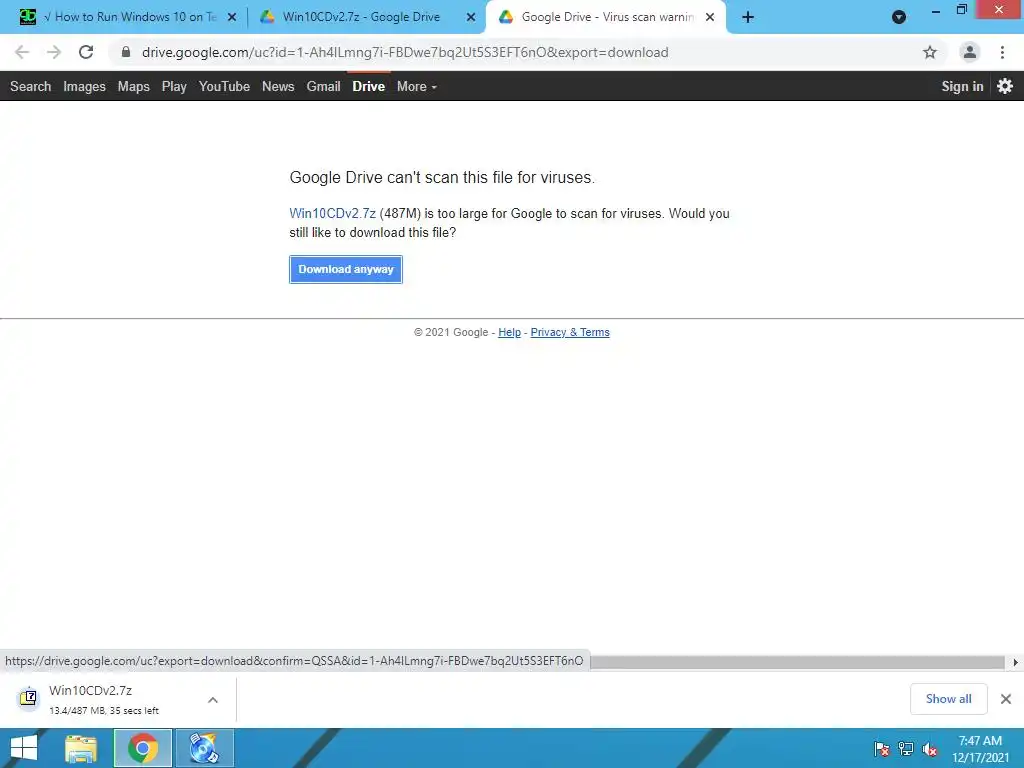Open Maps in the Google bar
Image resolution: width=1024 pixels, height=768 pixels.
(x=134, y=86)
